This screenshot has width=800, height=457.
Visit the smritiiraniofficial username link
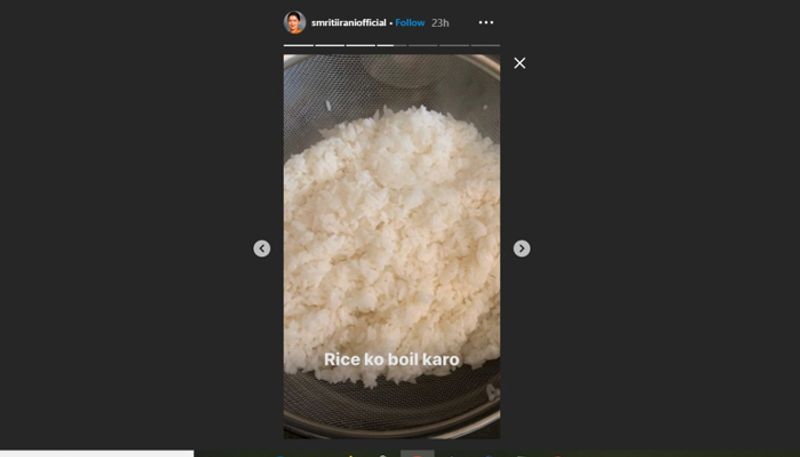click(348, 22)
